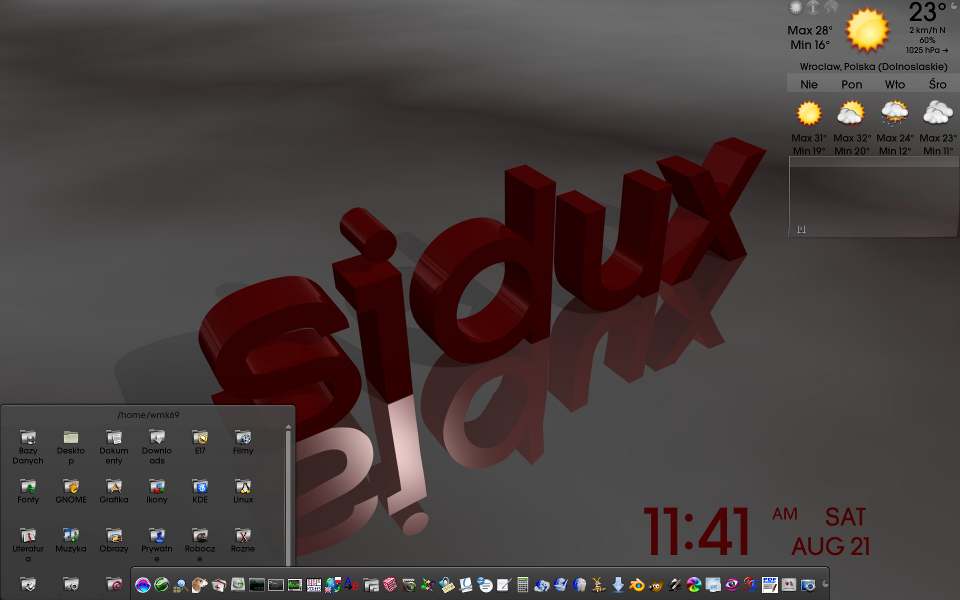Open the green graph system monitor in the dock
960x600 pixels.
point(295,585)
